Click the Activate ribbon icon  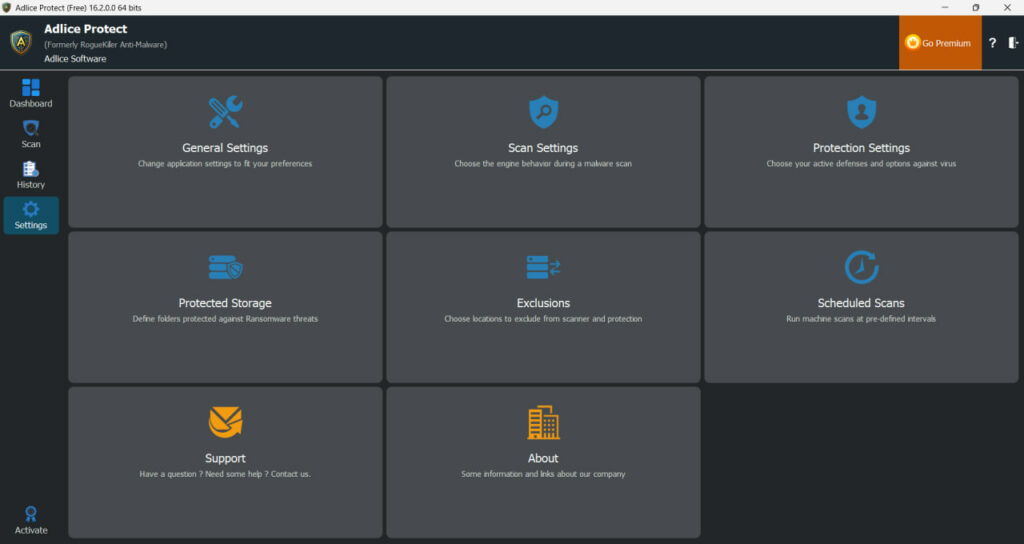[x=31, y=513]
